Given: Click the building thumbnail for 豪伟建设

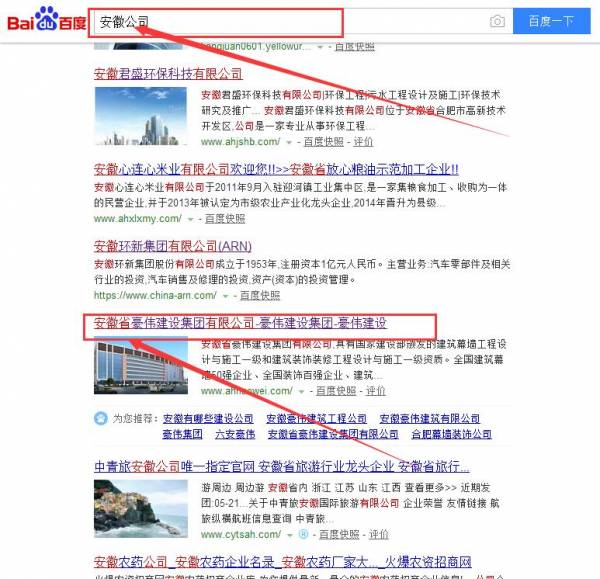Looking at the screenshot, I should click(x=141, y=365).
